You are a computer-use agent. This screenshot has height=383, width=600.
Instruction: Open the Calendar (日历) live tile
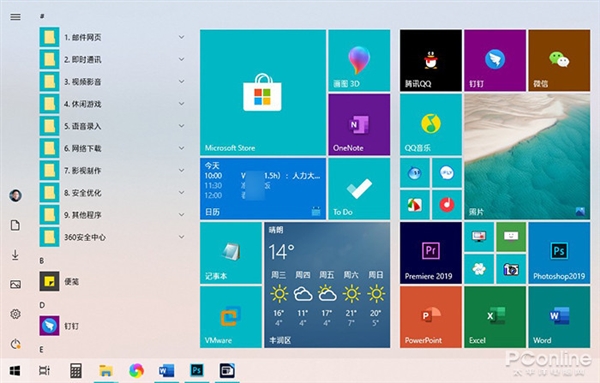pos(262,189)
